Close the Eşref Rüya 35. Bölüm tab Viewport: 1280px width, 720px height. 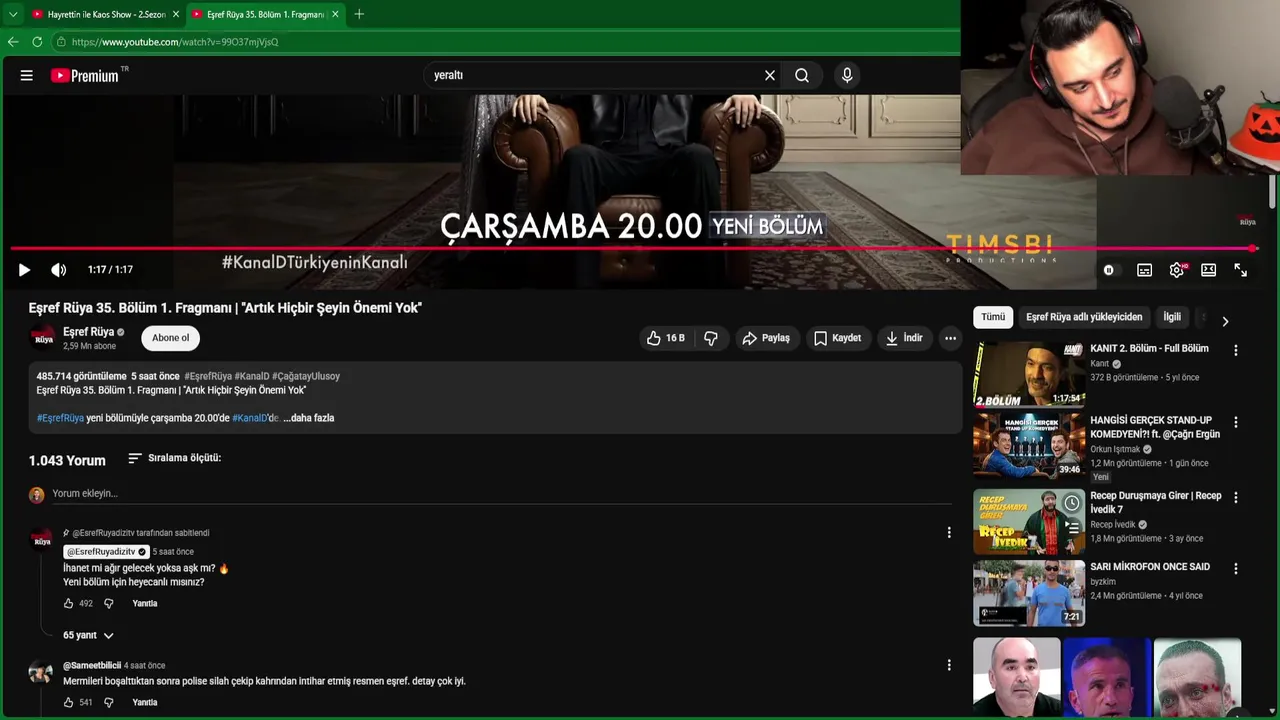(335, 15)
